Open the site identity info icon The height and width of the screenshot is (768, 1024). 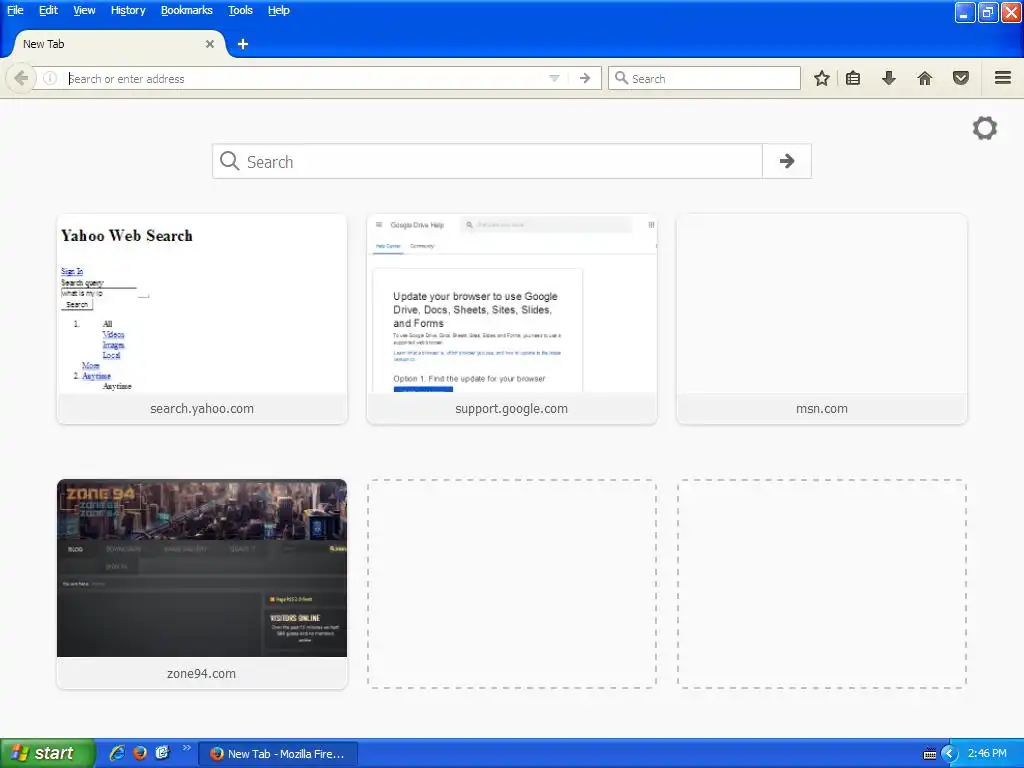pos(50,78)
